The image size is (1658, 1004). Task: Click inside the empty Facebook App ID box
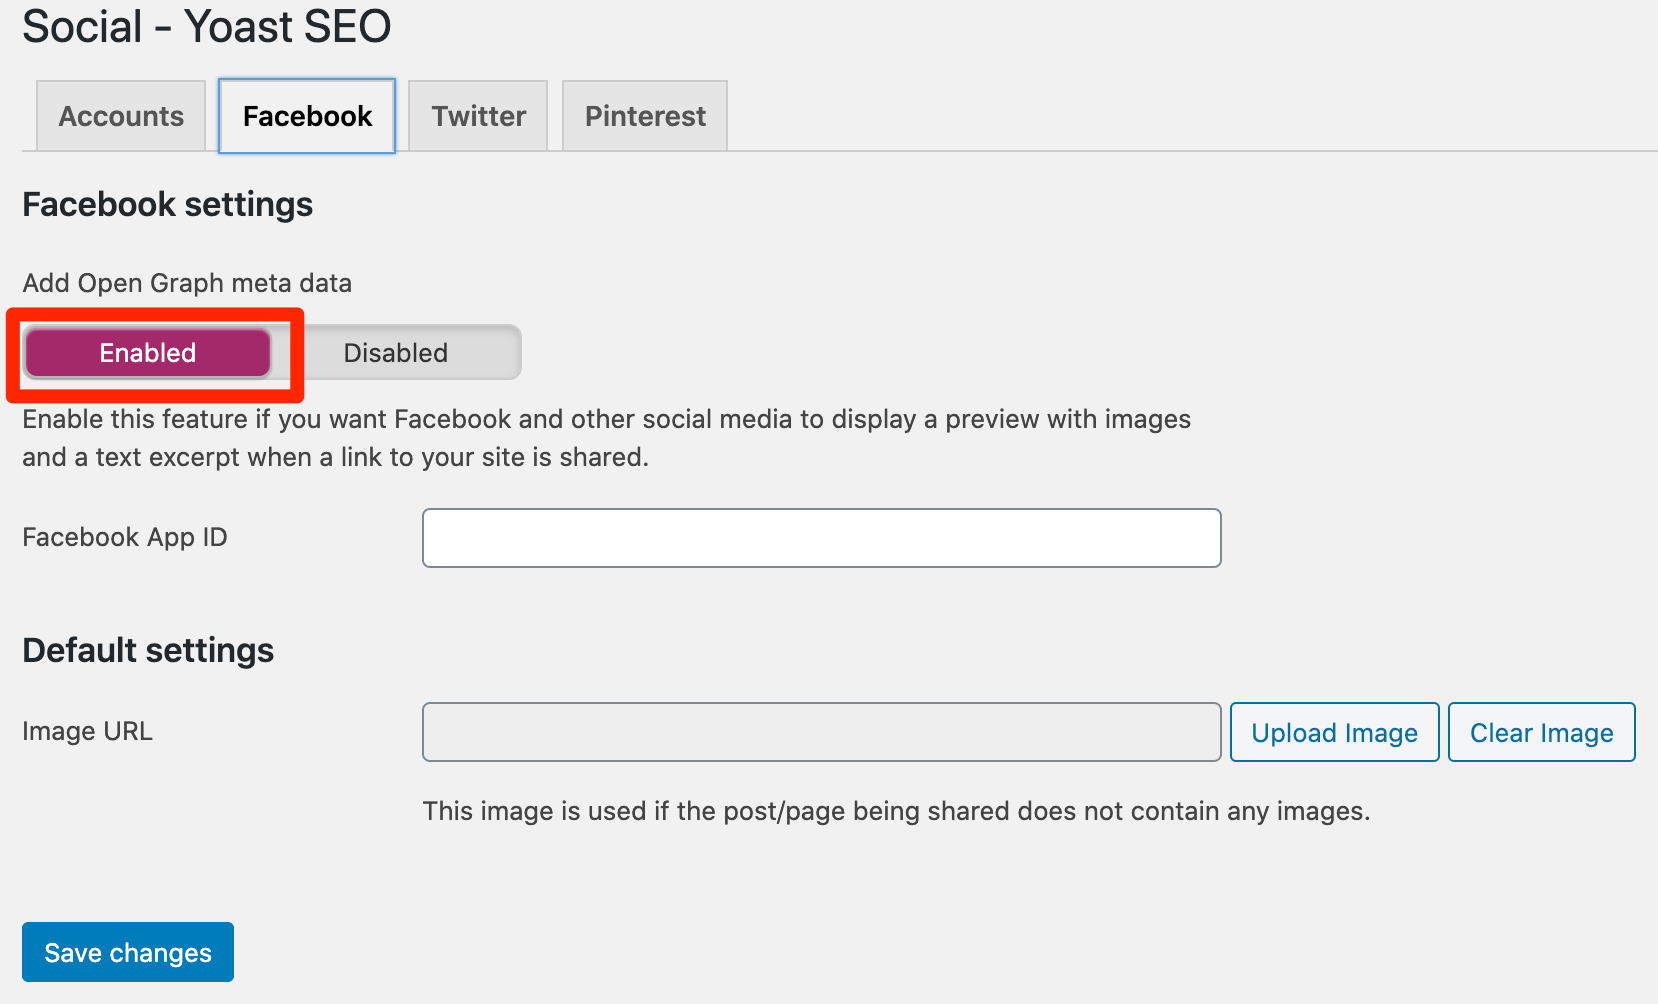point(820,537)
